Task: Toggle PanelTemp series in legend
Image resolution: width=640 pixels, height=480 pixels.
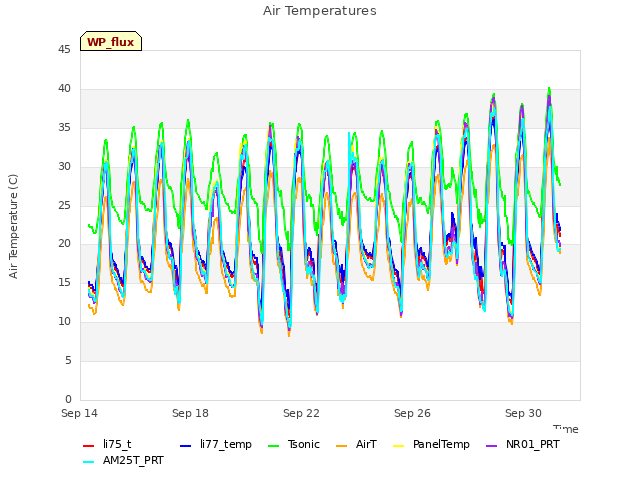Action: [431, 444]
